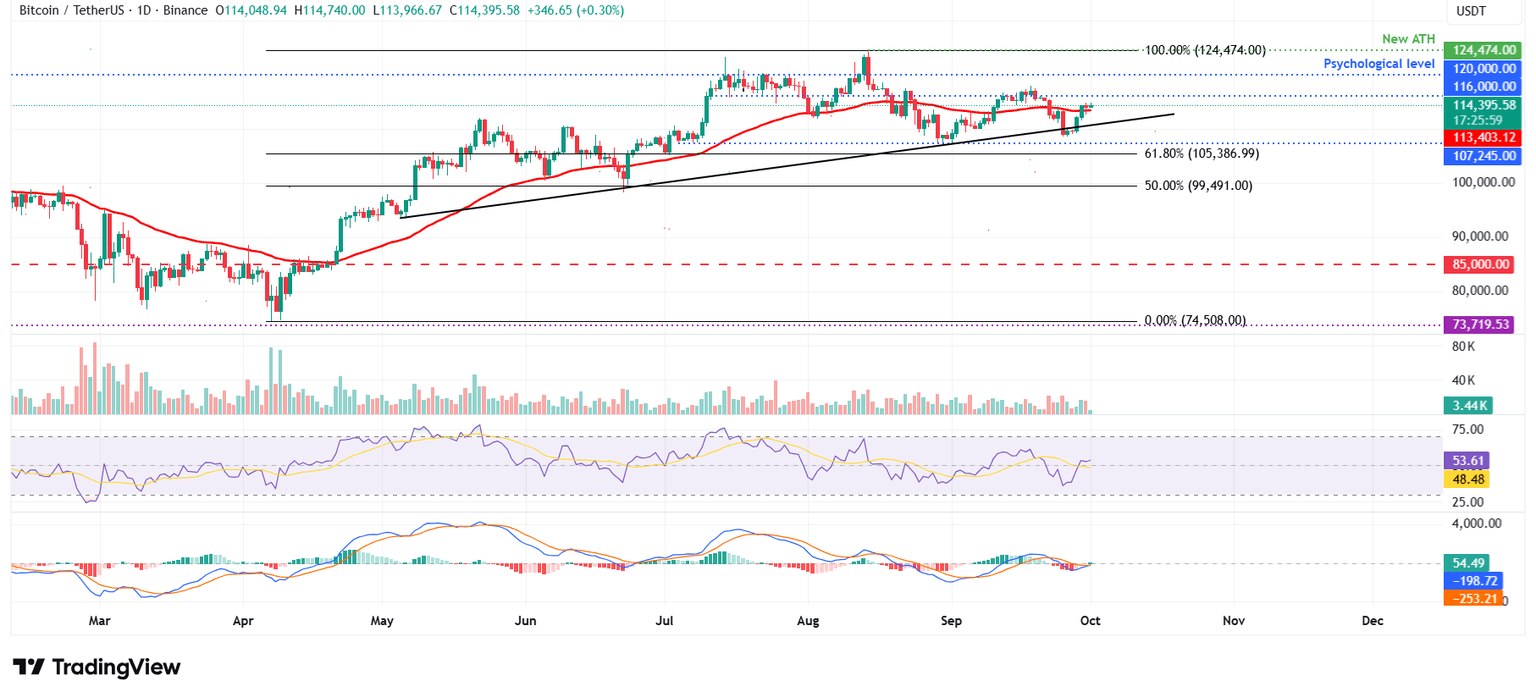Open the symbol Bitcoin / TetherUS

(x=73, y=10)
